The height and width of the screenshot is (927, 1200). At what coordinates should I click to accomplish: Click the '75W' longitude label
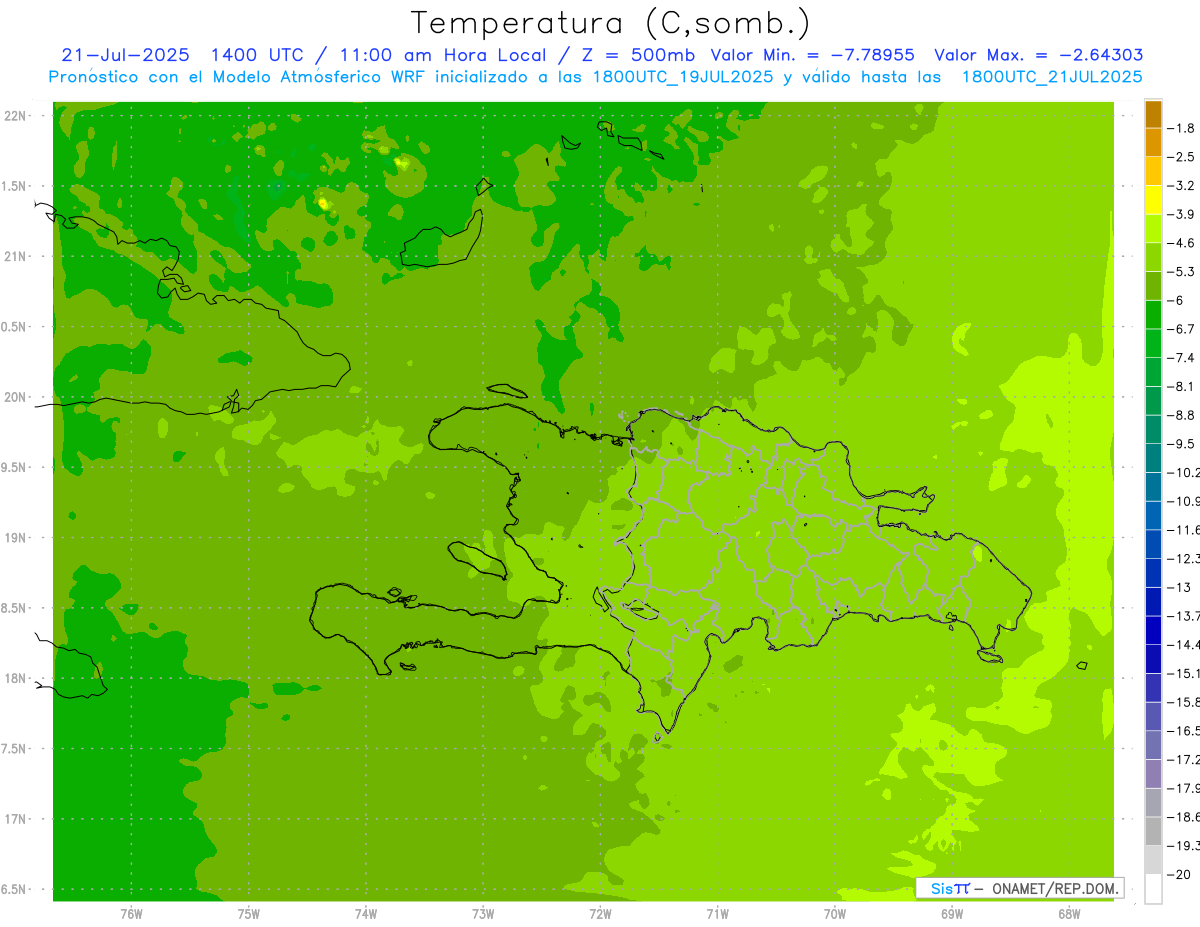249,914
